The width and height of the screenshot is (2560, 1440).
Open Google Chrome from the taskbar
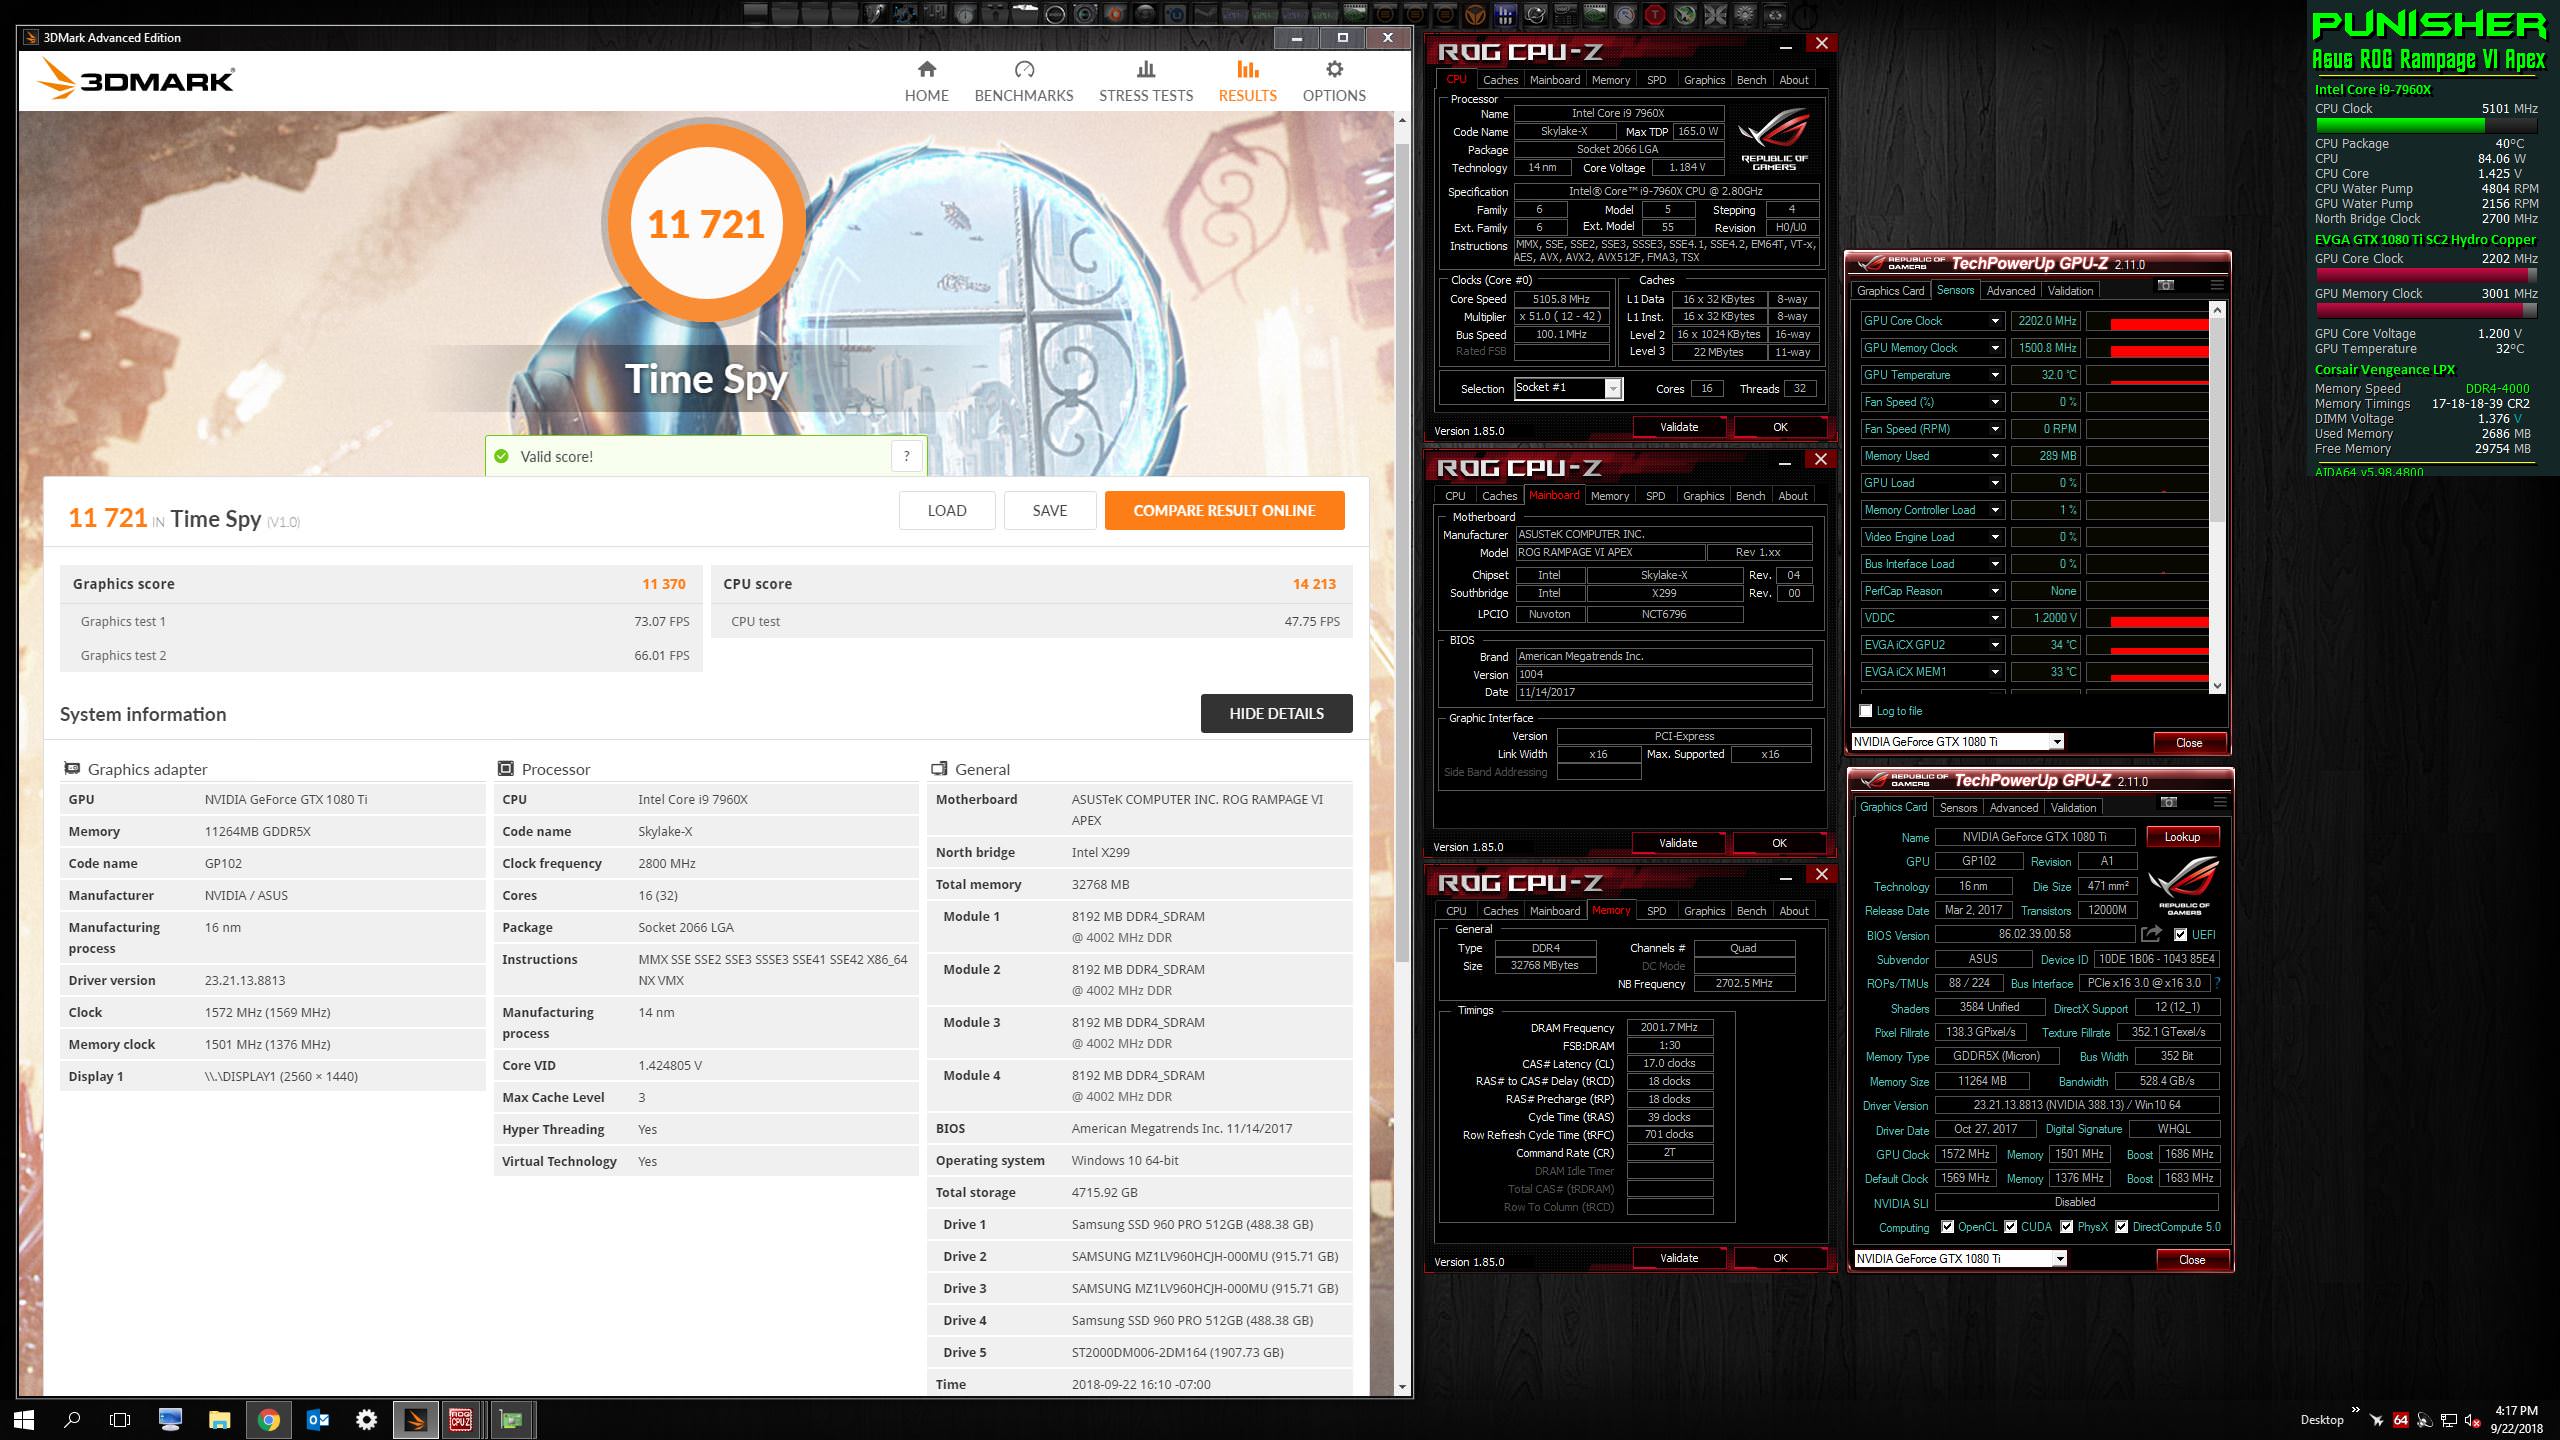[x=268, y=1419]
